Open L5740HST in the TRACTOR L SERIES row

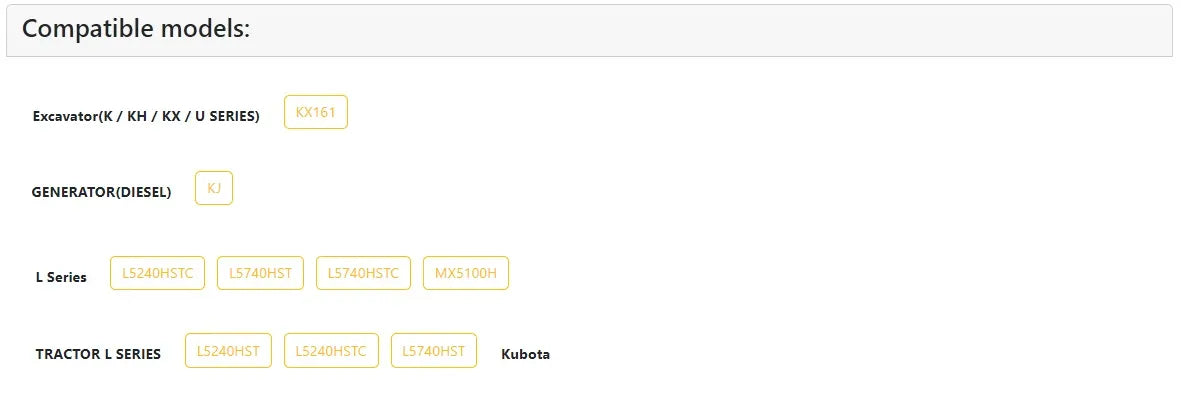[434, 351]
